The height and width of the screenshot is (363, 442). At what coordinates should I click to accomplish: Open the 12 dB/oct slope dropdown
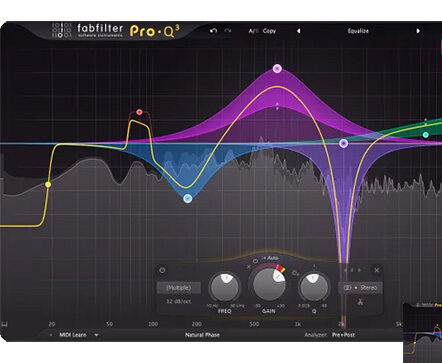tap(179, 301)
